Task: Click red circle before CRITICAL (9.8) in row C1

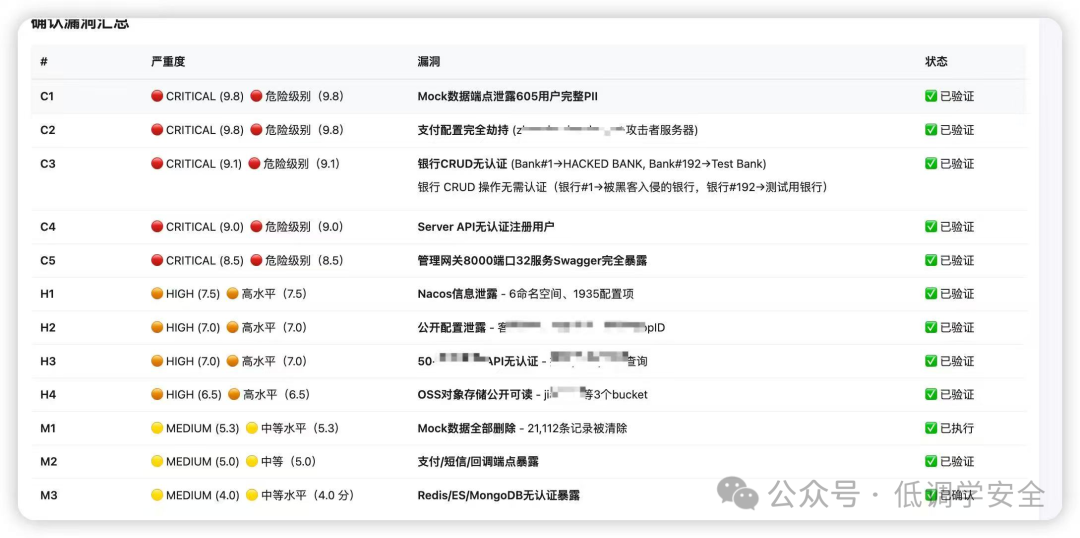Action: coord(157,96)
